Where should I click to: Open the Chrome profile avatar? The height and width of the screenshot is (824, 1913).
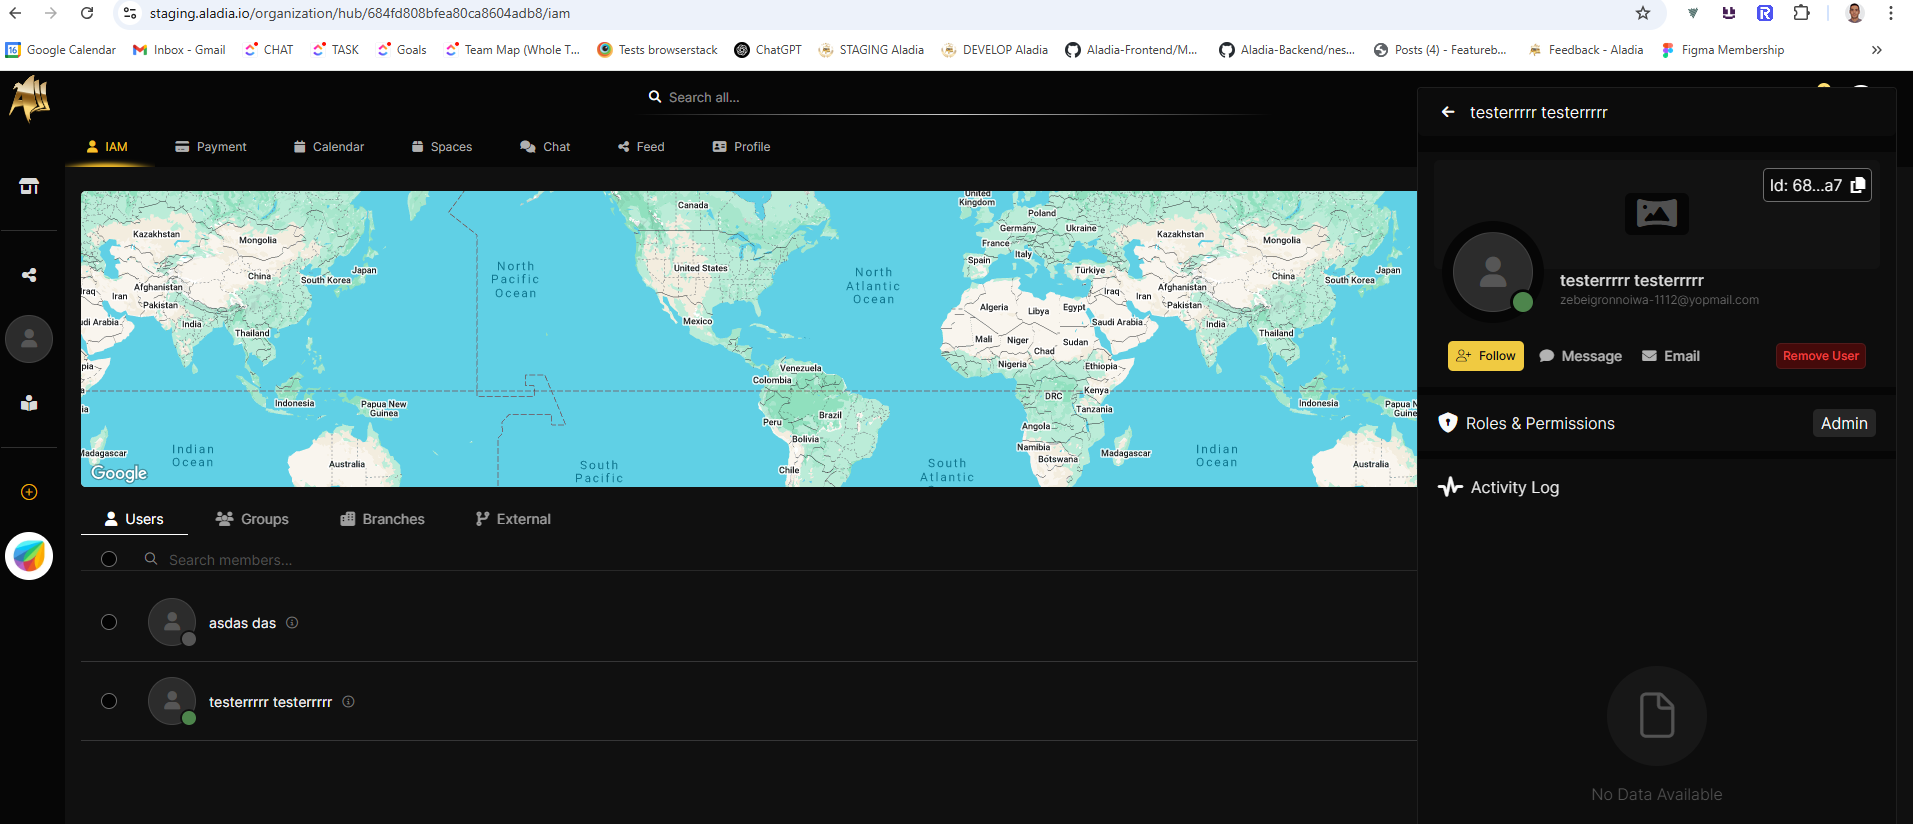(1855, 13)
